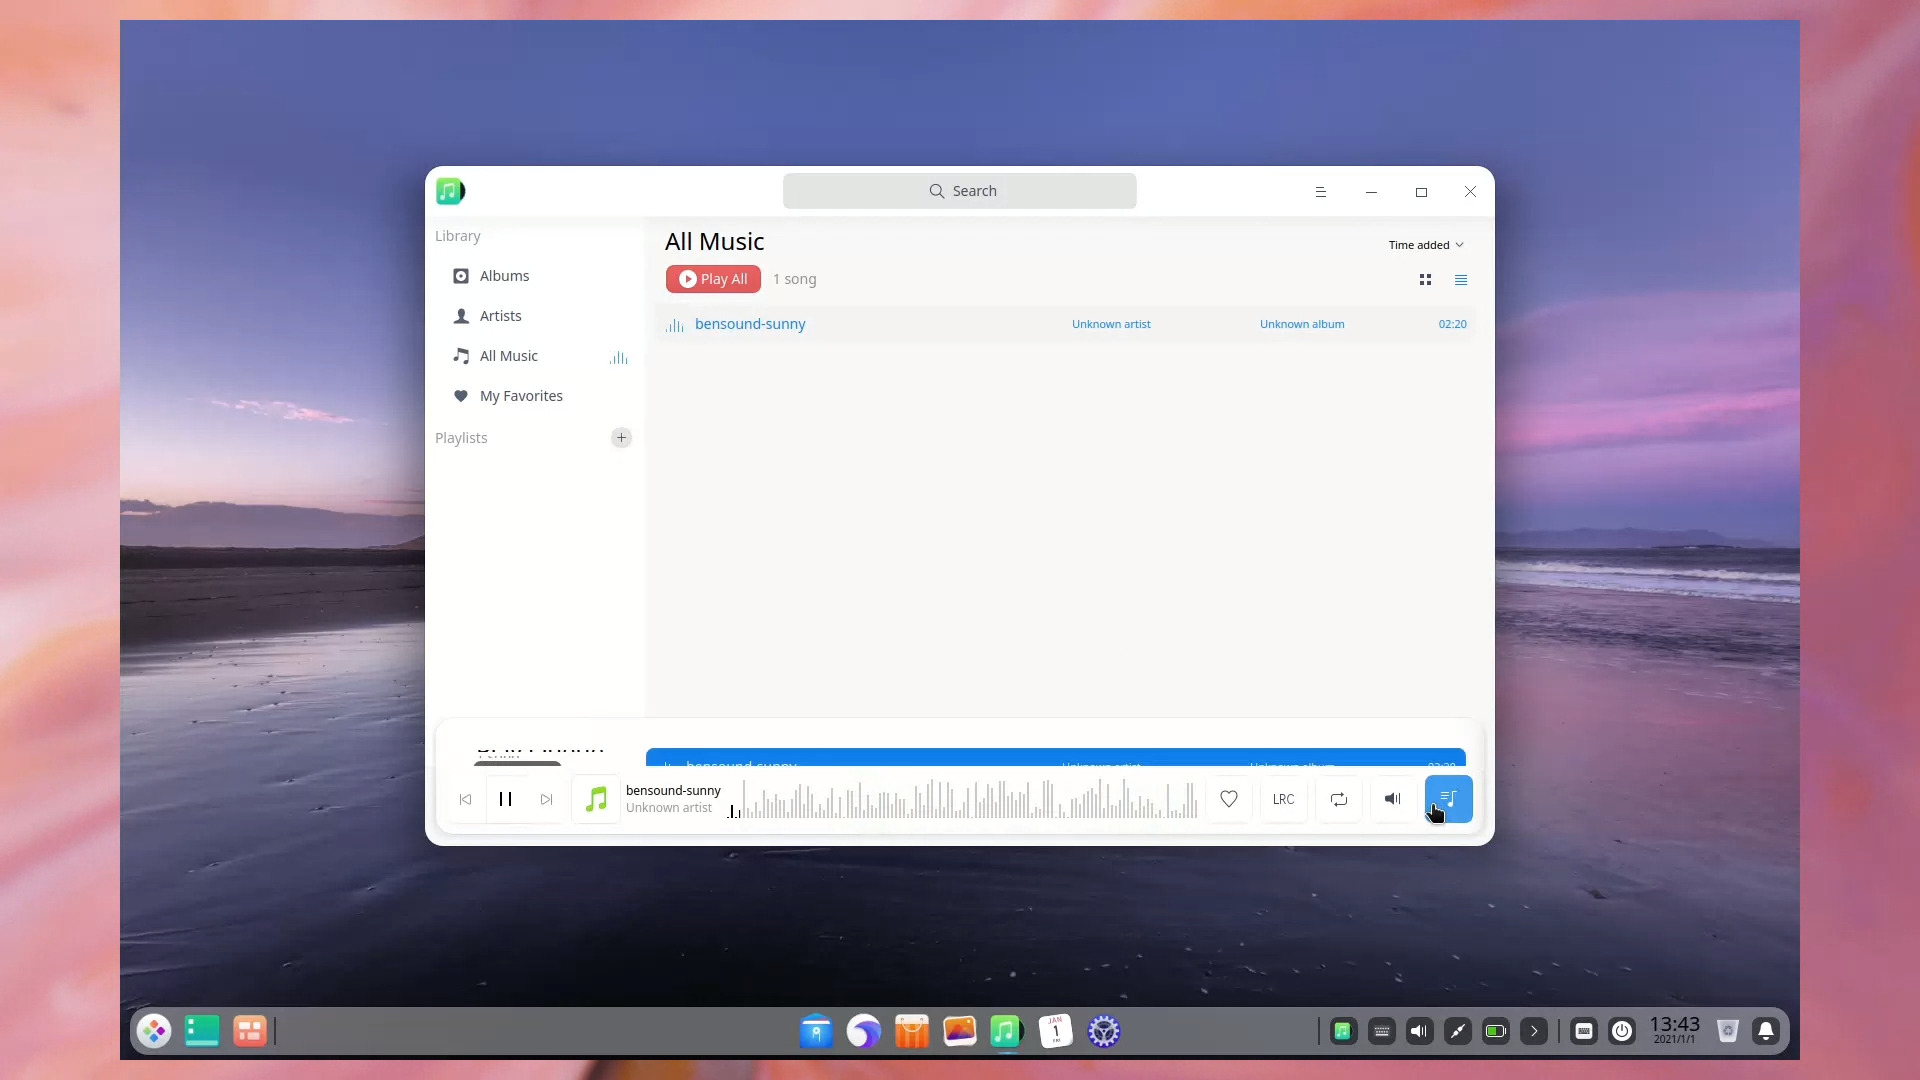
Task: Expand the system tray chevron
Action: [1534, 1031]
